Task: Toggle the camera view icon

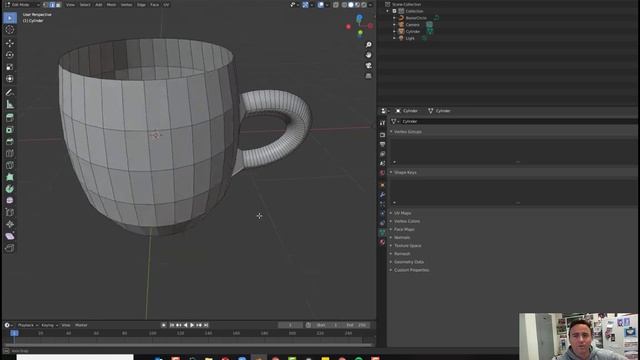Action: tap(369, 65)
